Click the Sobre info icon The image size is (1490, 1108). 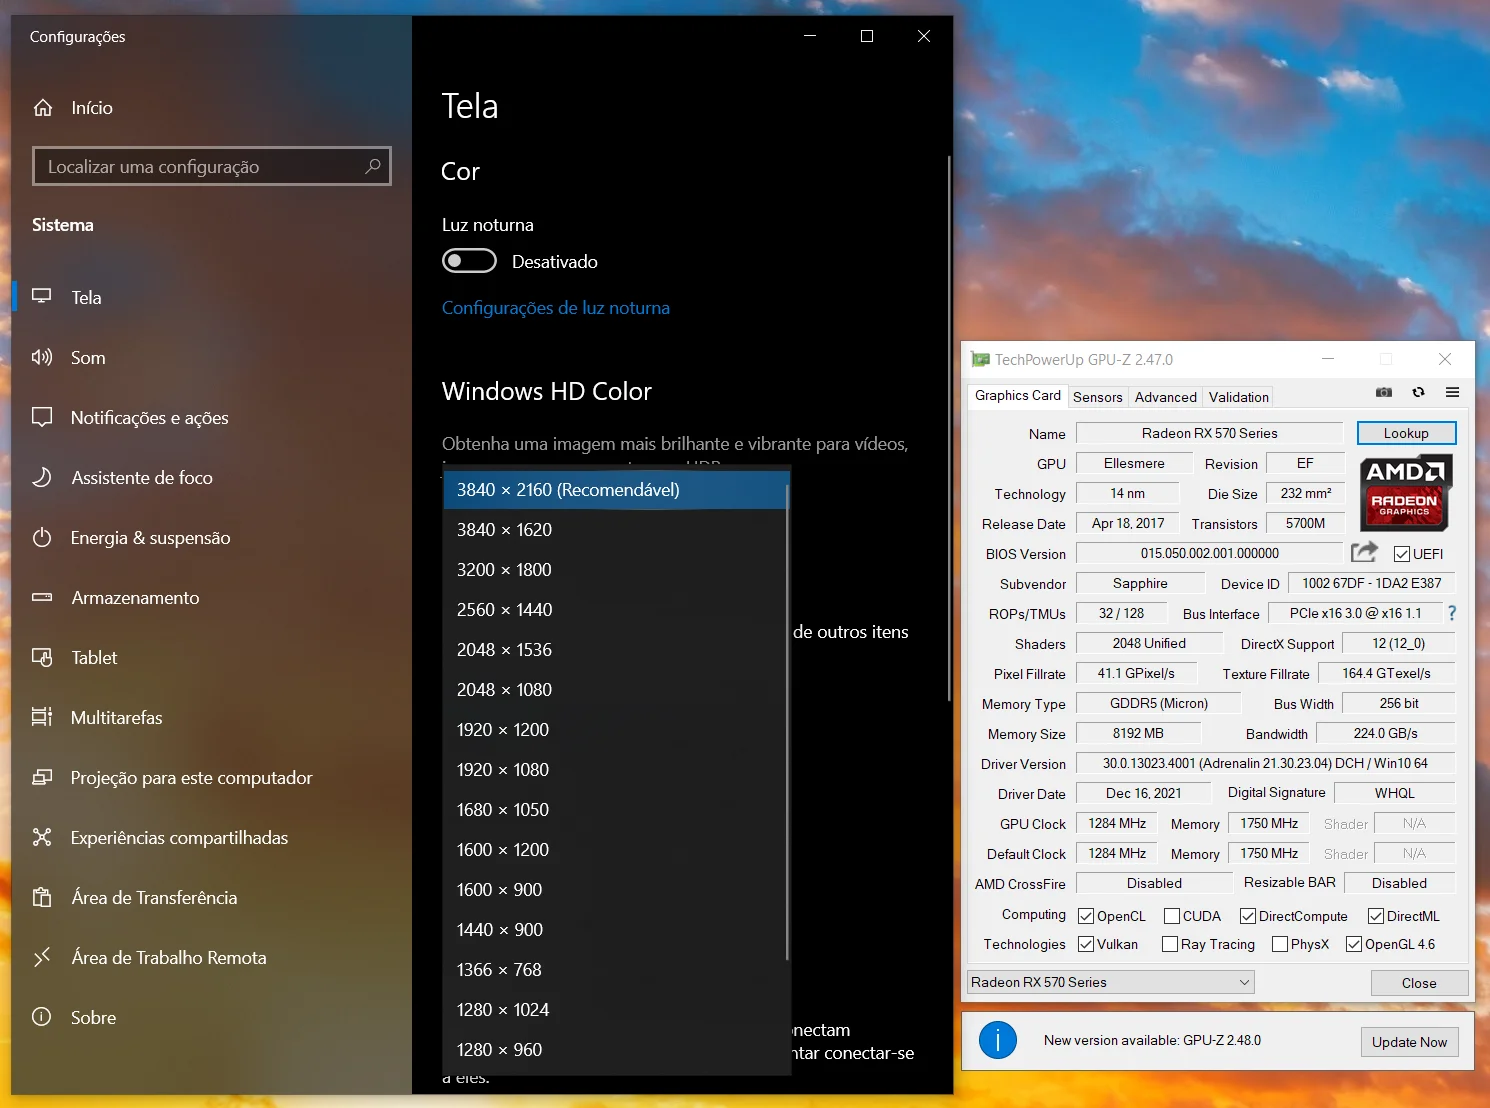pyautogui.click(x=42, y=1017)
